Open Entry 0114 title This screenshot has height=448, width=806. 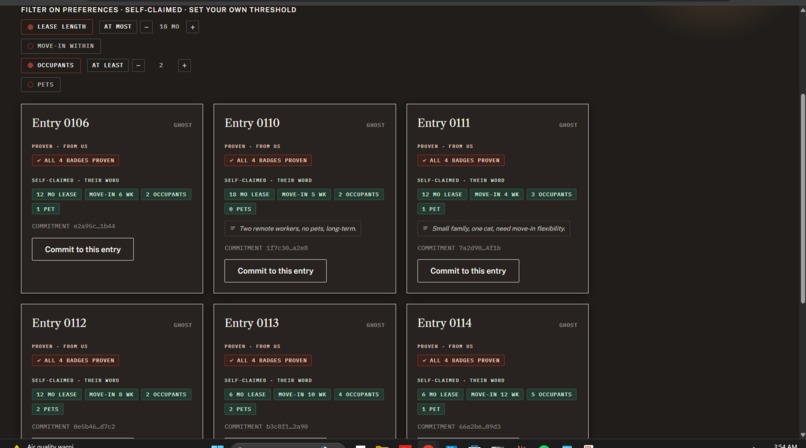click(444, 323)
